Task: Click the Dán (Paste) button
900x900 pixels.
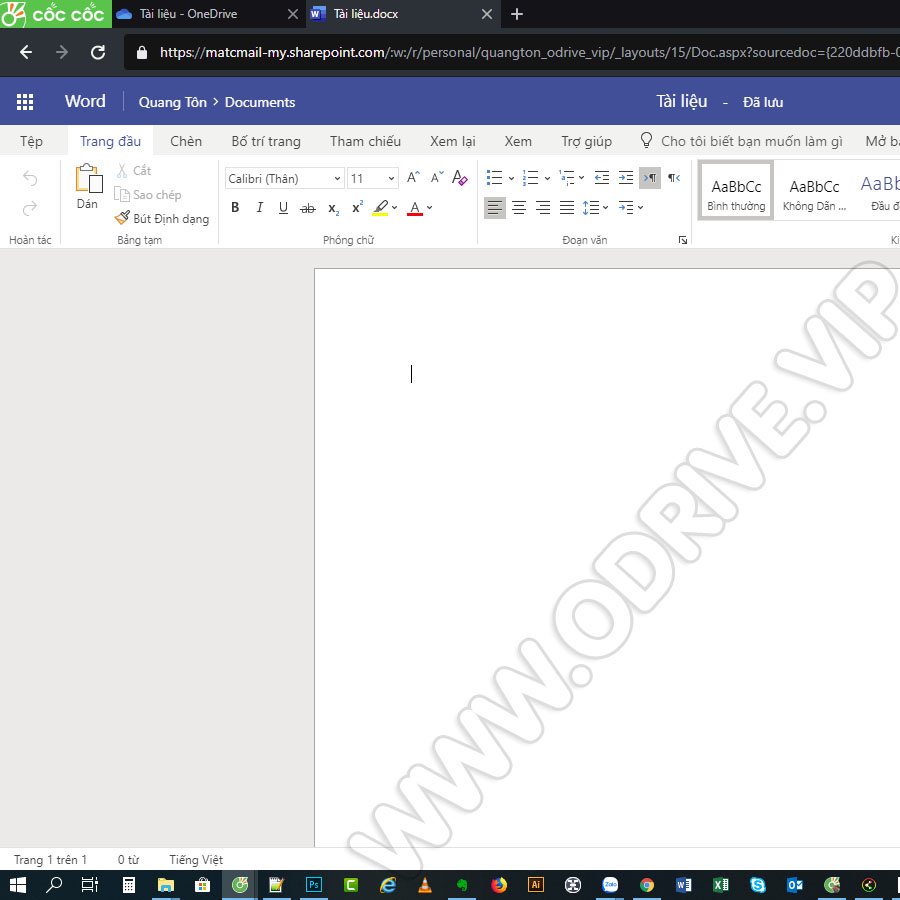Action: [87, 190]
